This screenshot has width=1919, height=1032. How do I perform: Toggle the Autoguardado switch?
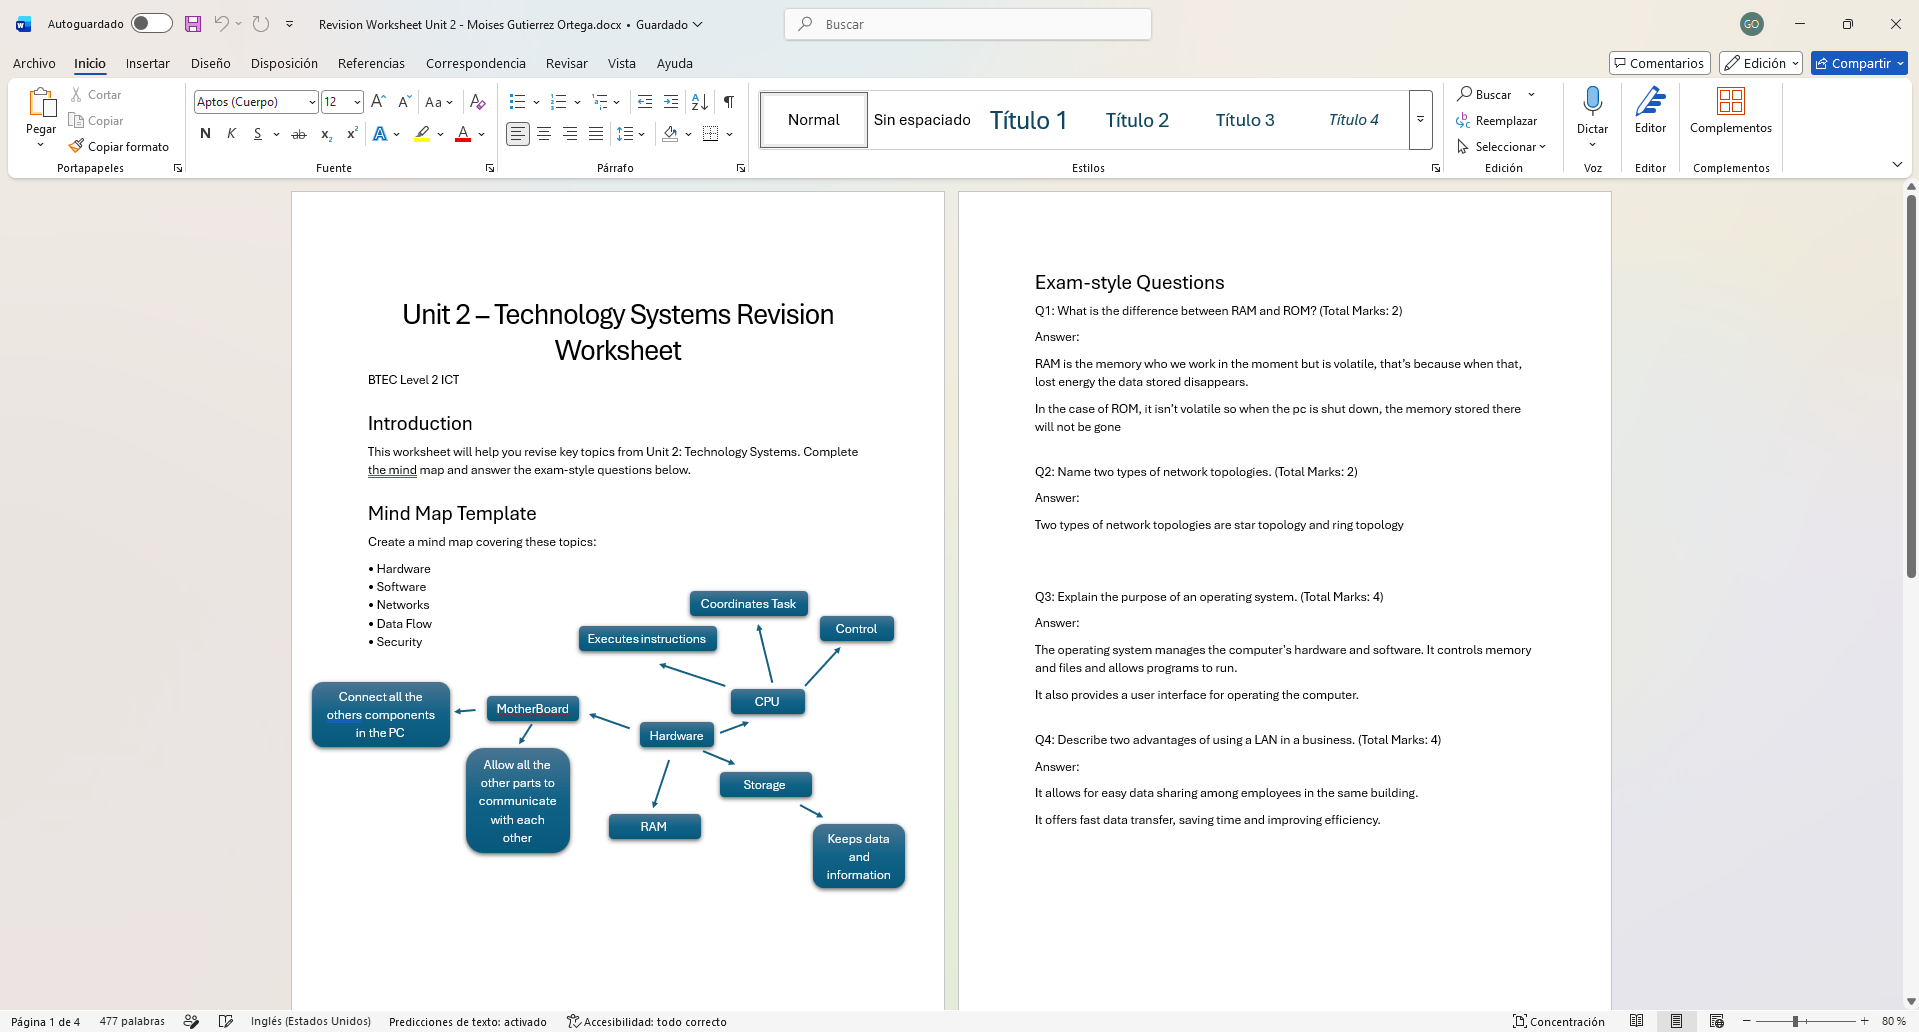coord(151,24)
